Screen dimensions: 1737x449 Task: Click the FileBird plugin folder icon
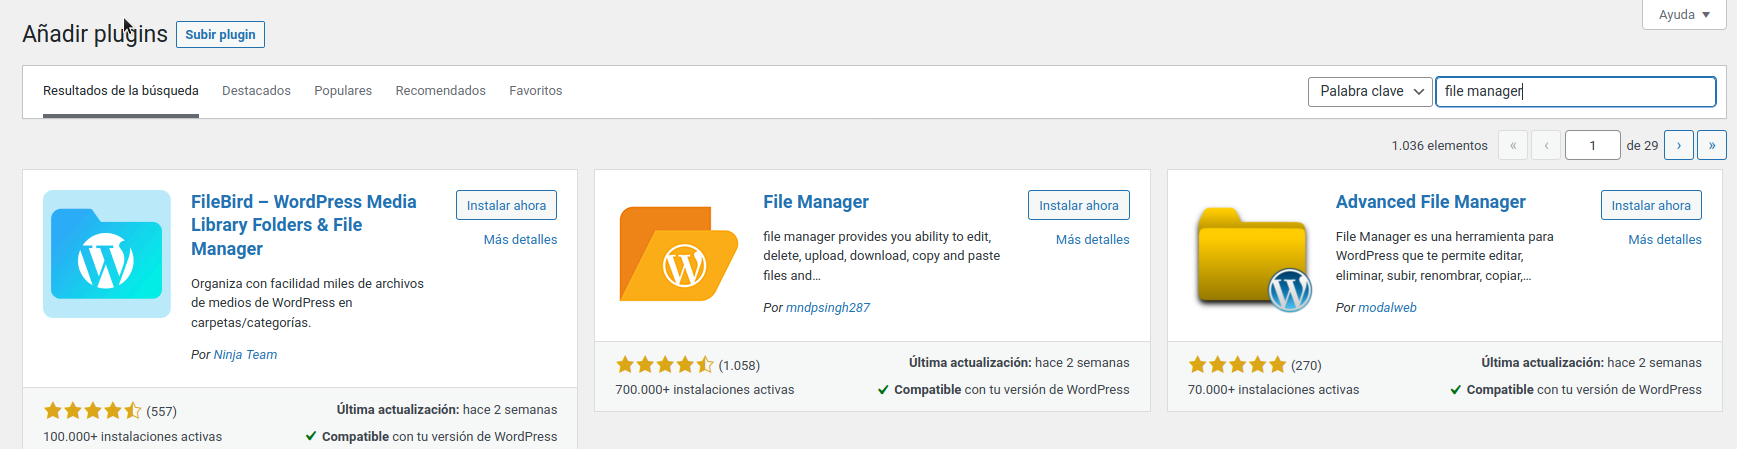pyautogui.click(x=107, y=254)
